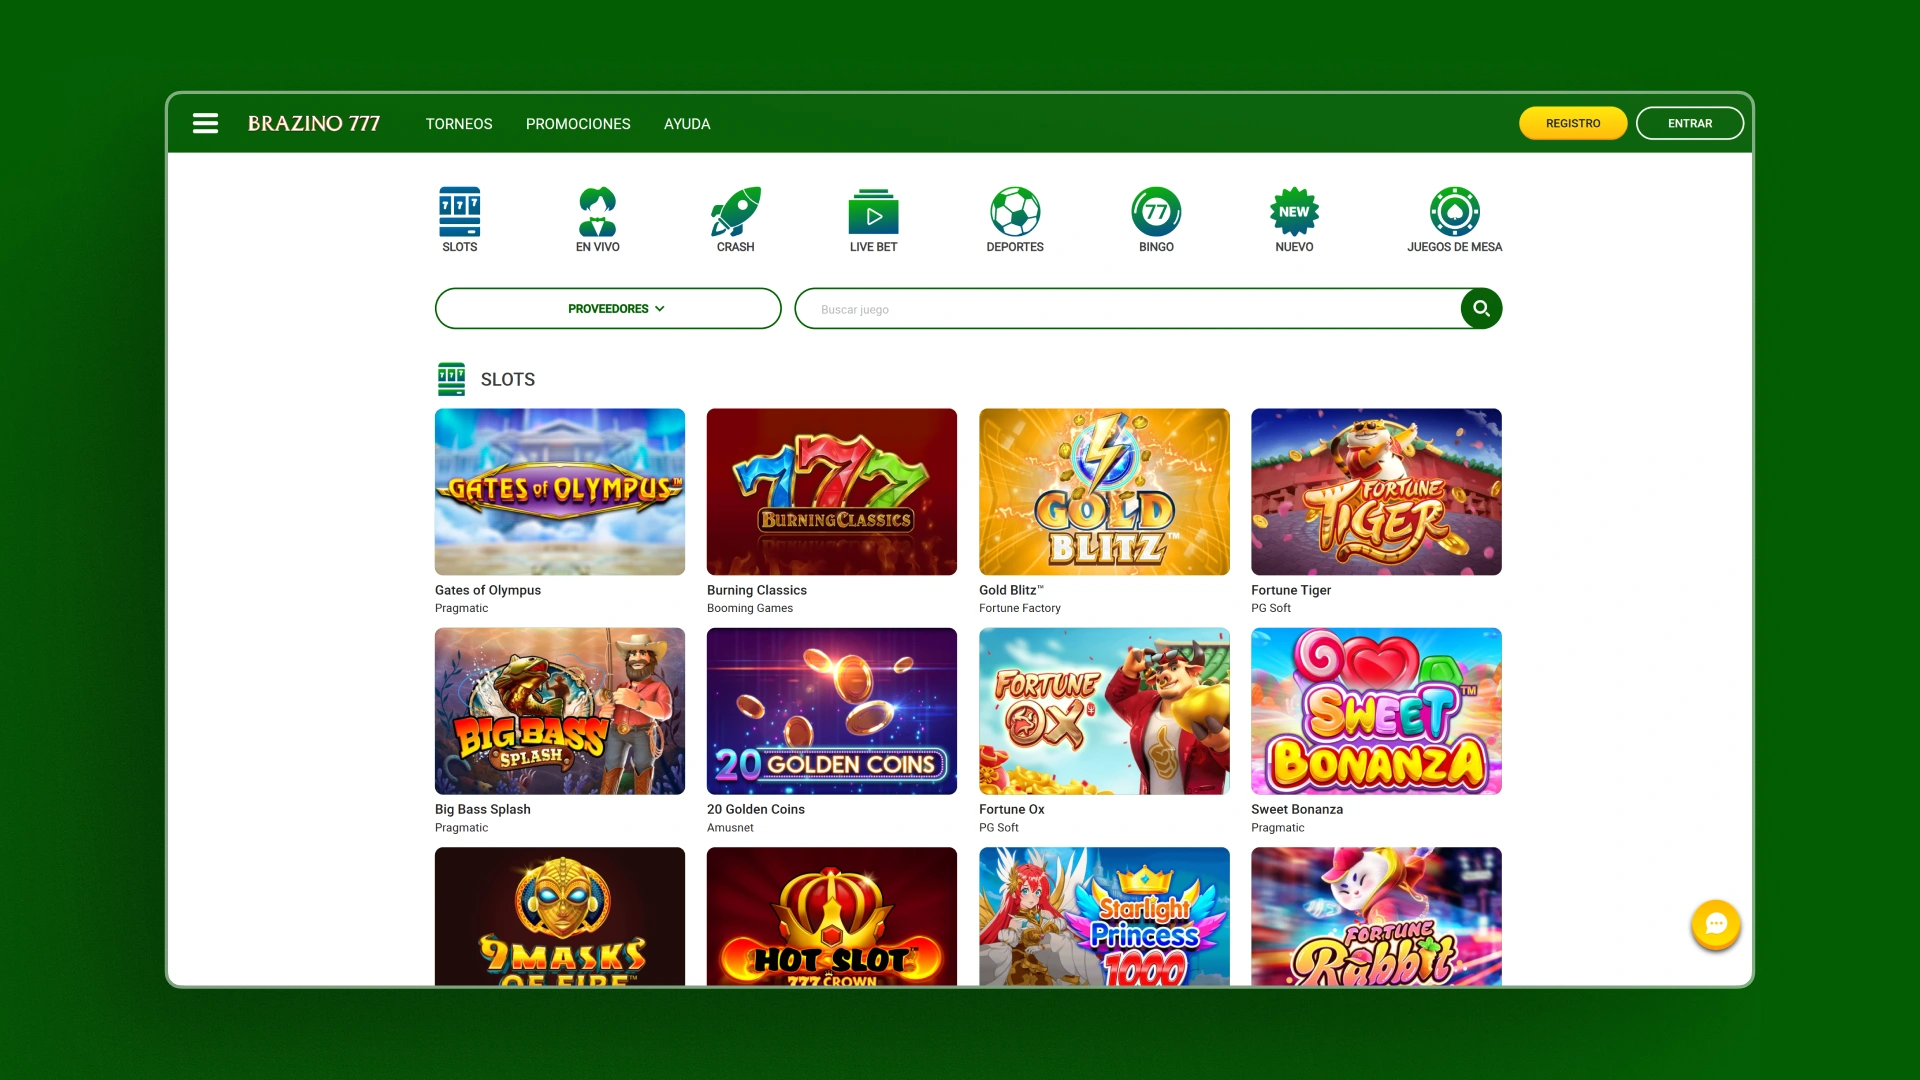This screenshot has width=1920, height=1080.
Task: Open 20 Golden Coins thumbnail
Action: 832,711
